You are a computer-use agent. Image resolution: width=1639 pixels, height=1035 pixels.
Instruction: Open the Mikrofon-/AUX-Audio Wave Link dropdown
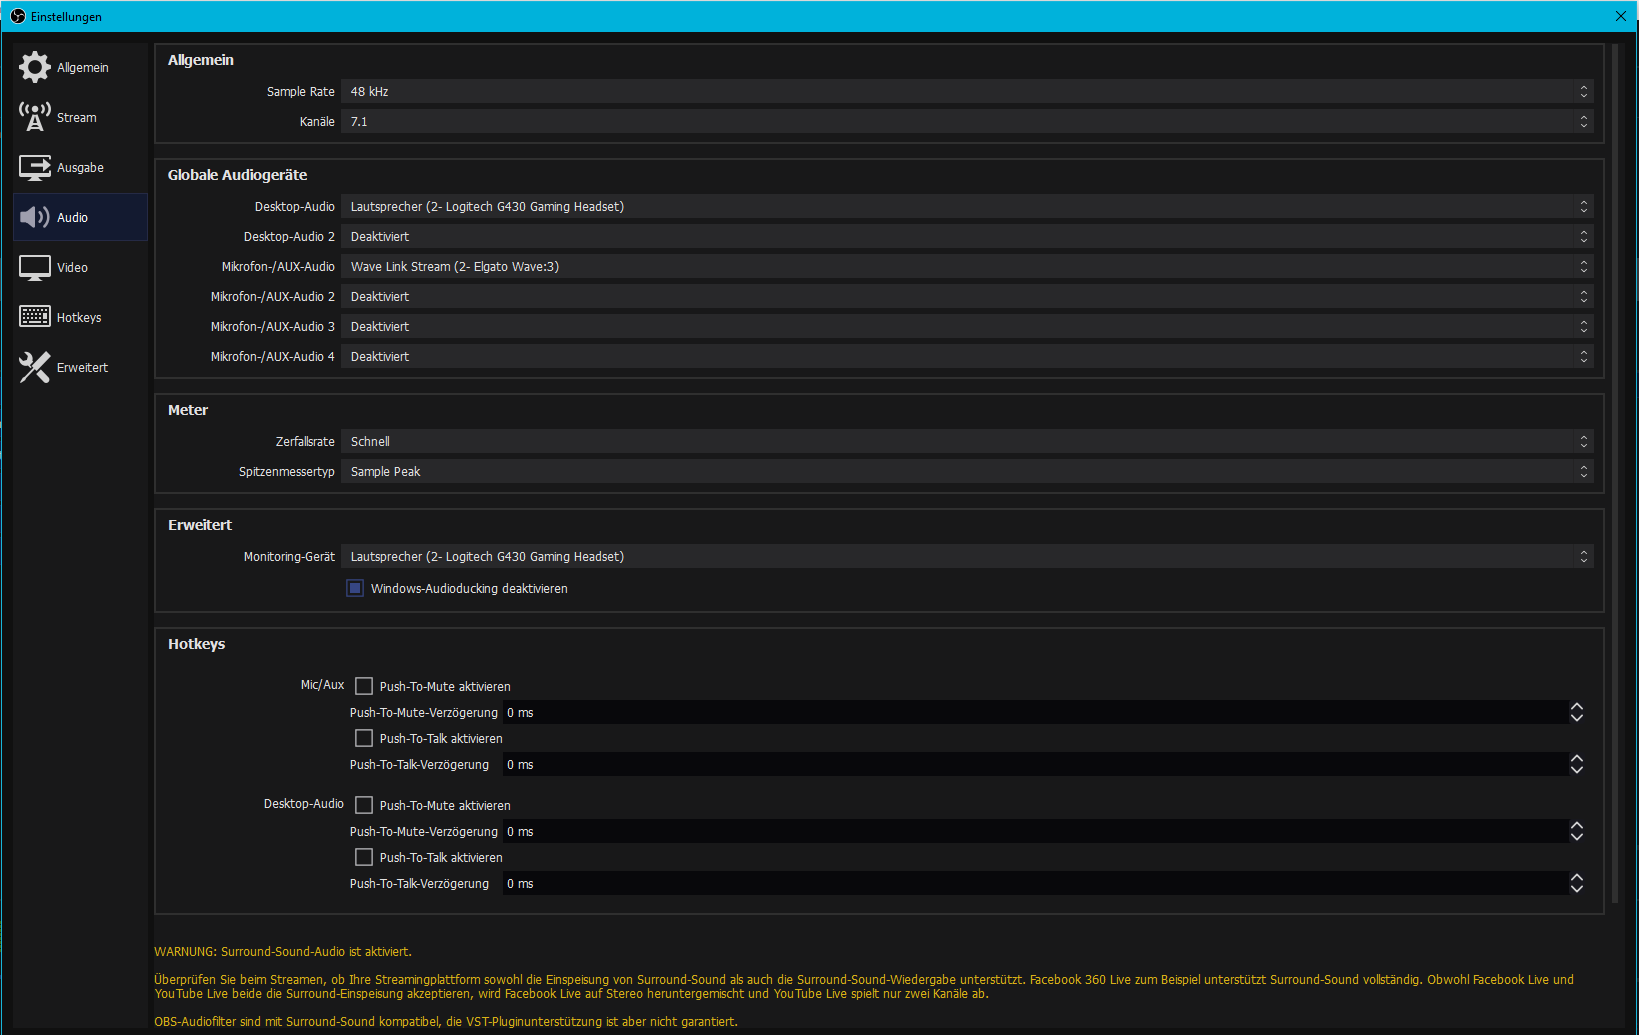[967, 266]
